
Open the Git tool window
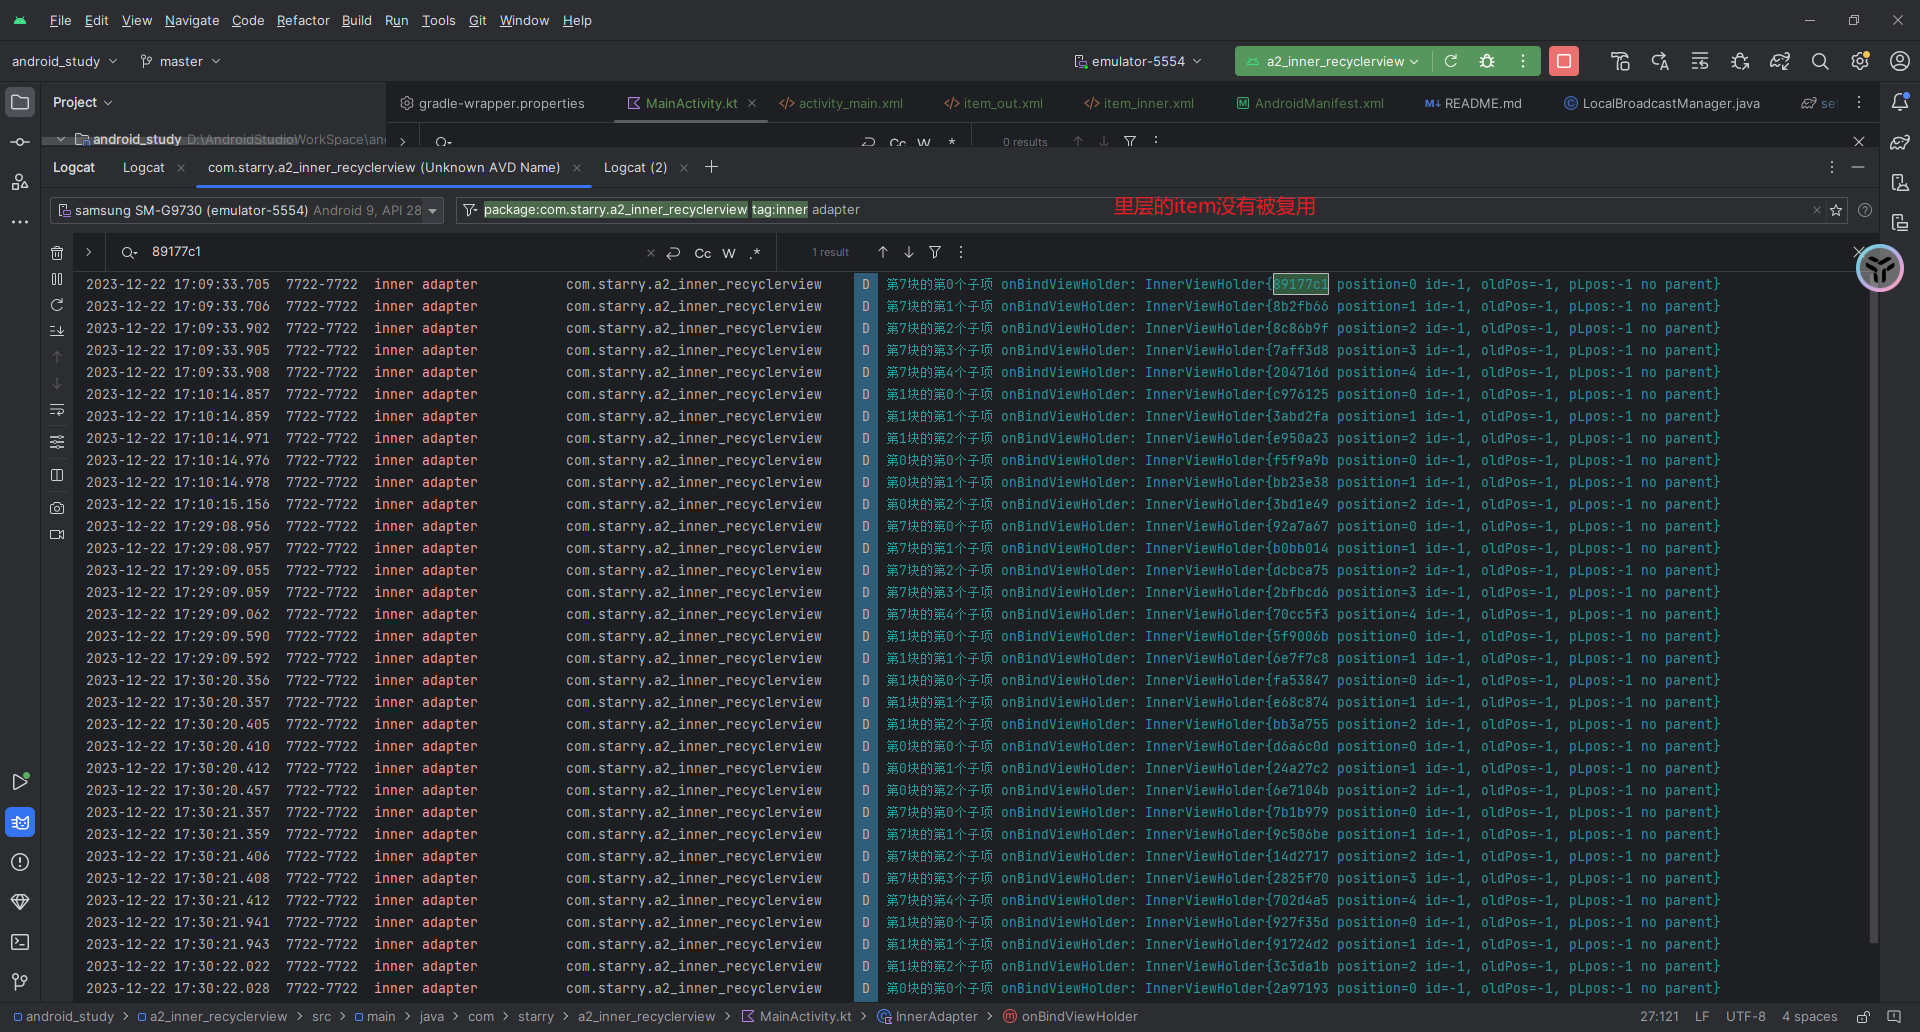coord(20,982)
